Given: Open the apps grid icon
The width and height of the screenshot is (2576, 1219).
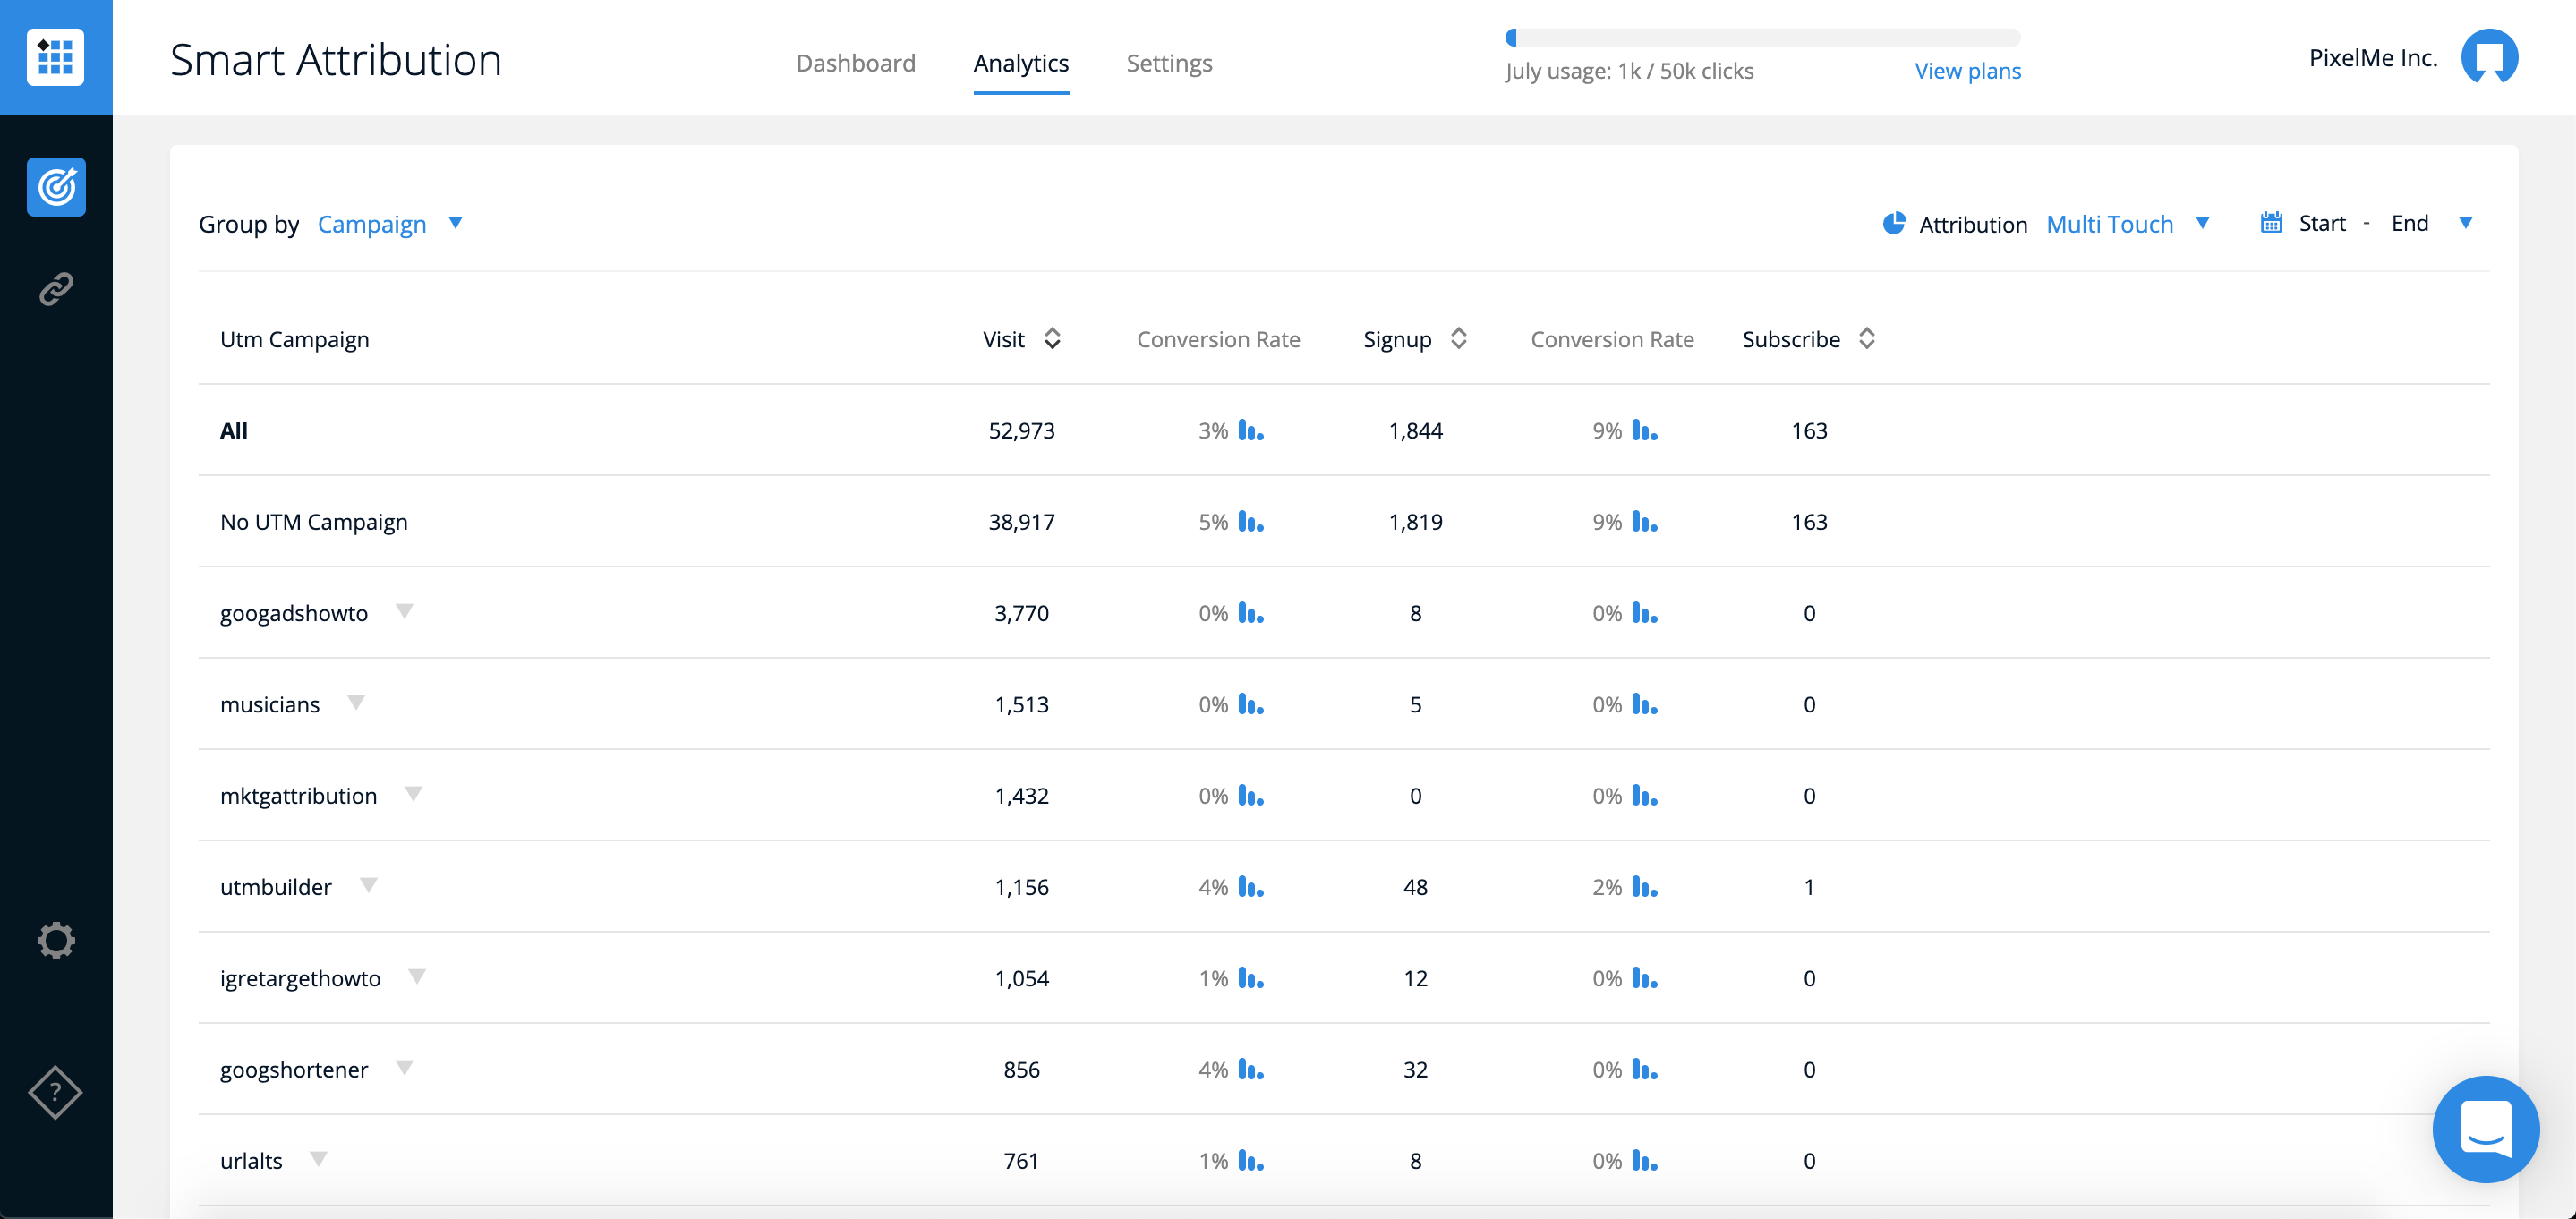Looking at the screenshot, I should tap(56, 57).
